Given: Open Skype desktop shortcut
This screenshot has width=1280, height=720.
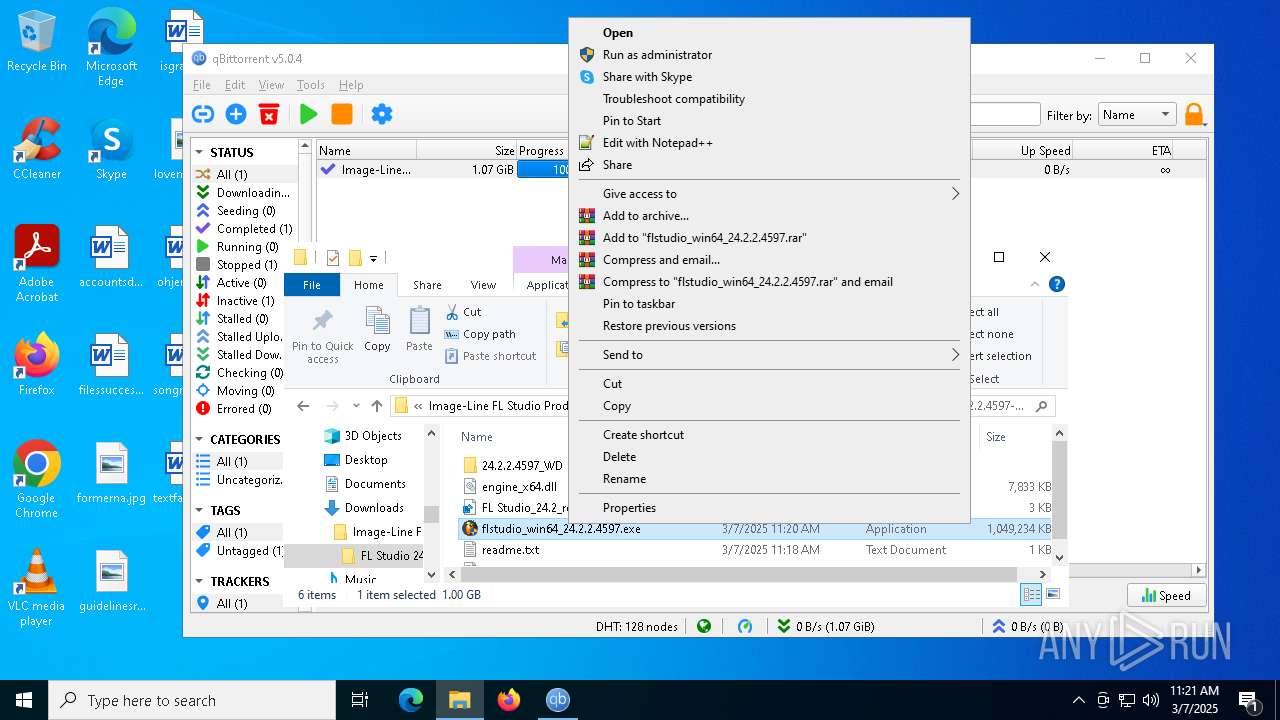Looking at the screenshot, I should 111,150.
